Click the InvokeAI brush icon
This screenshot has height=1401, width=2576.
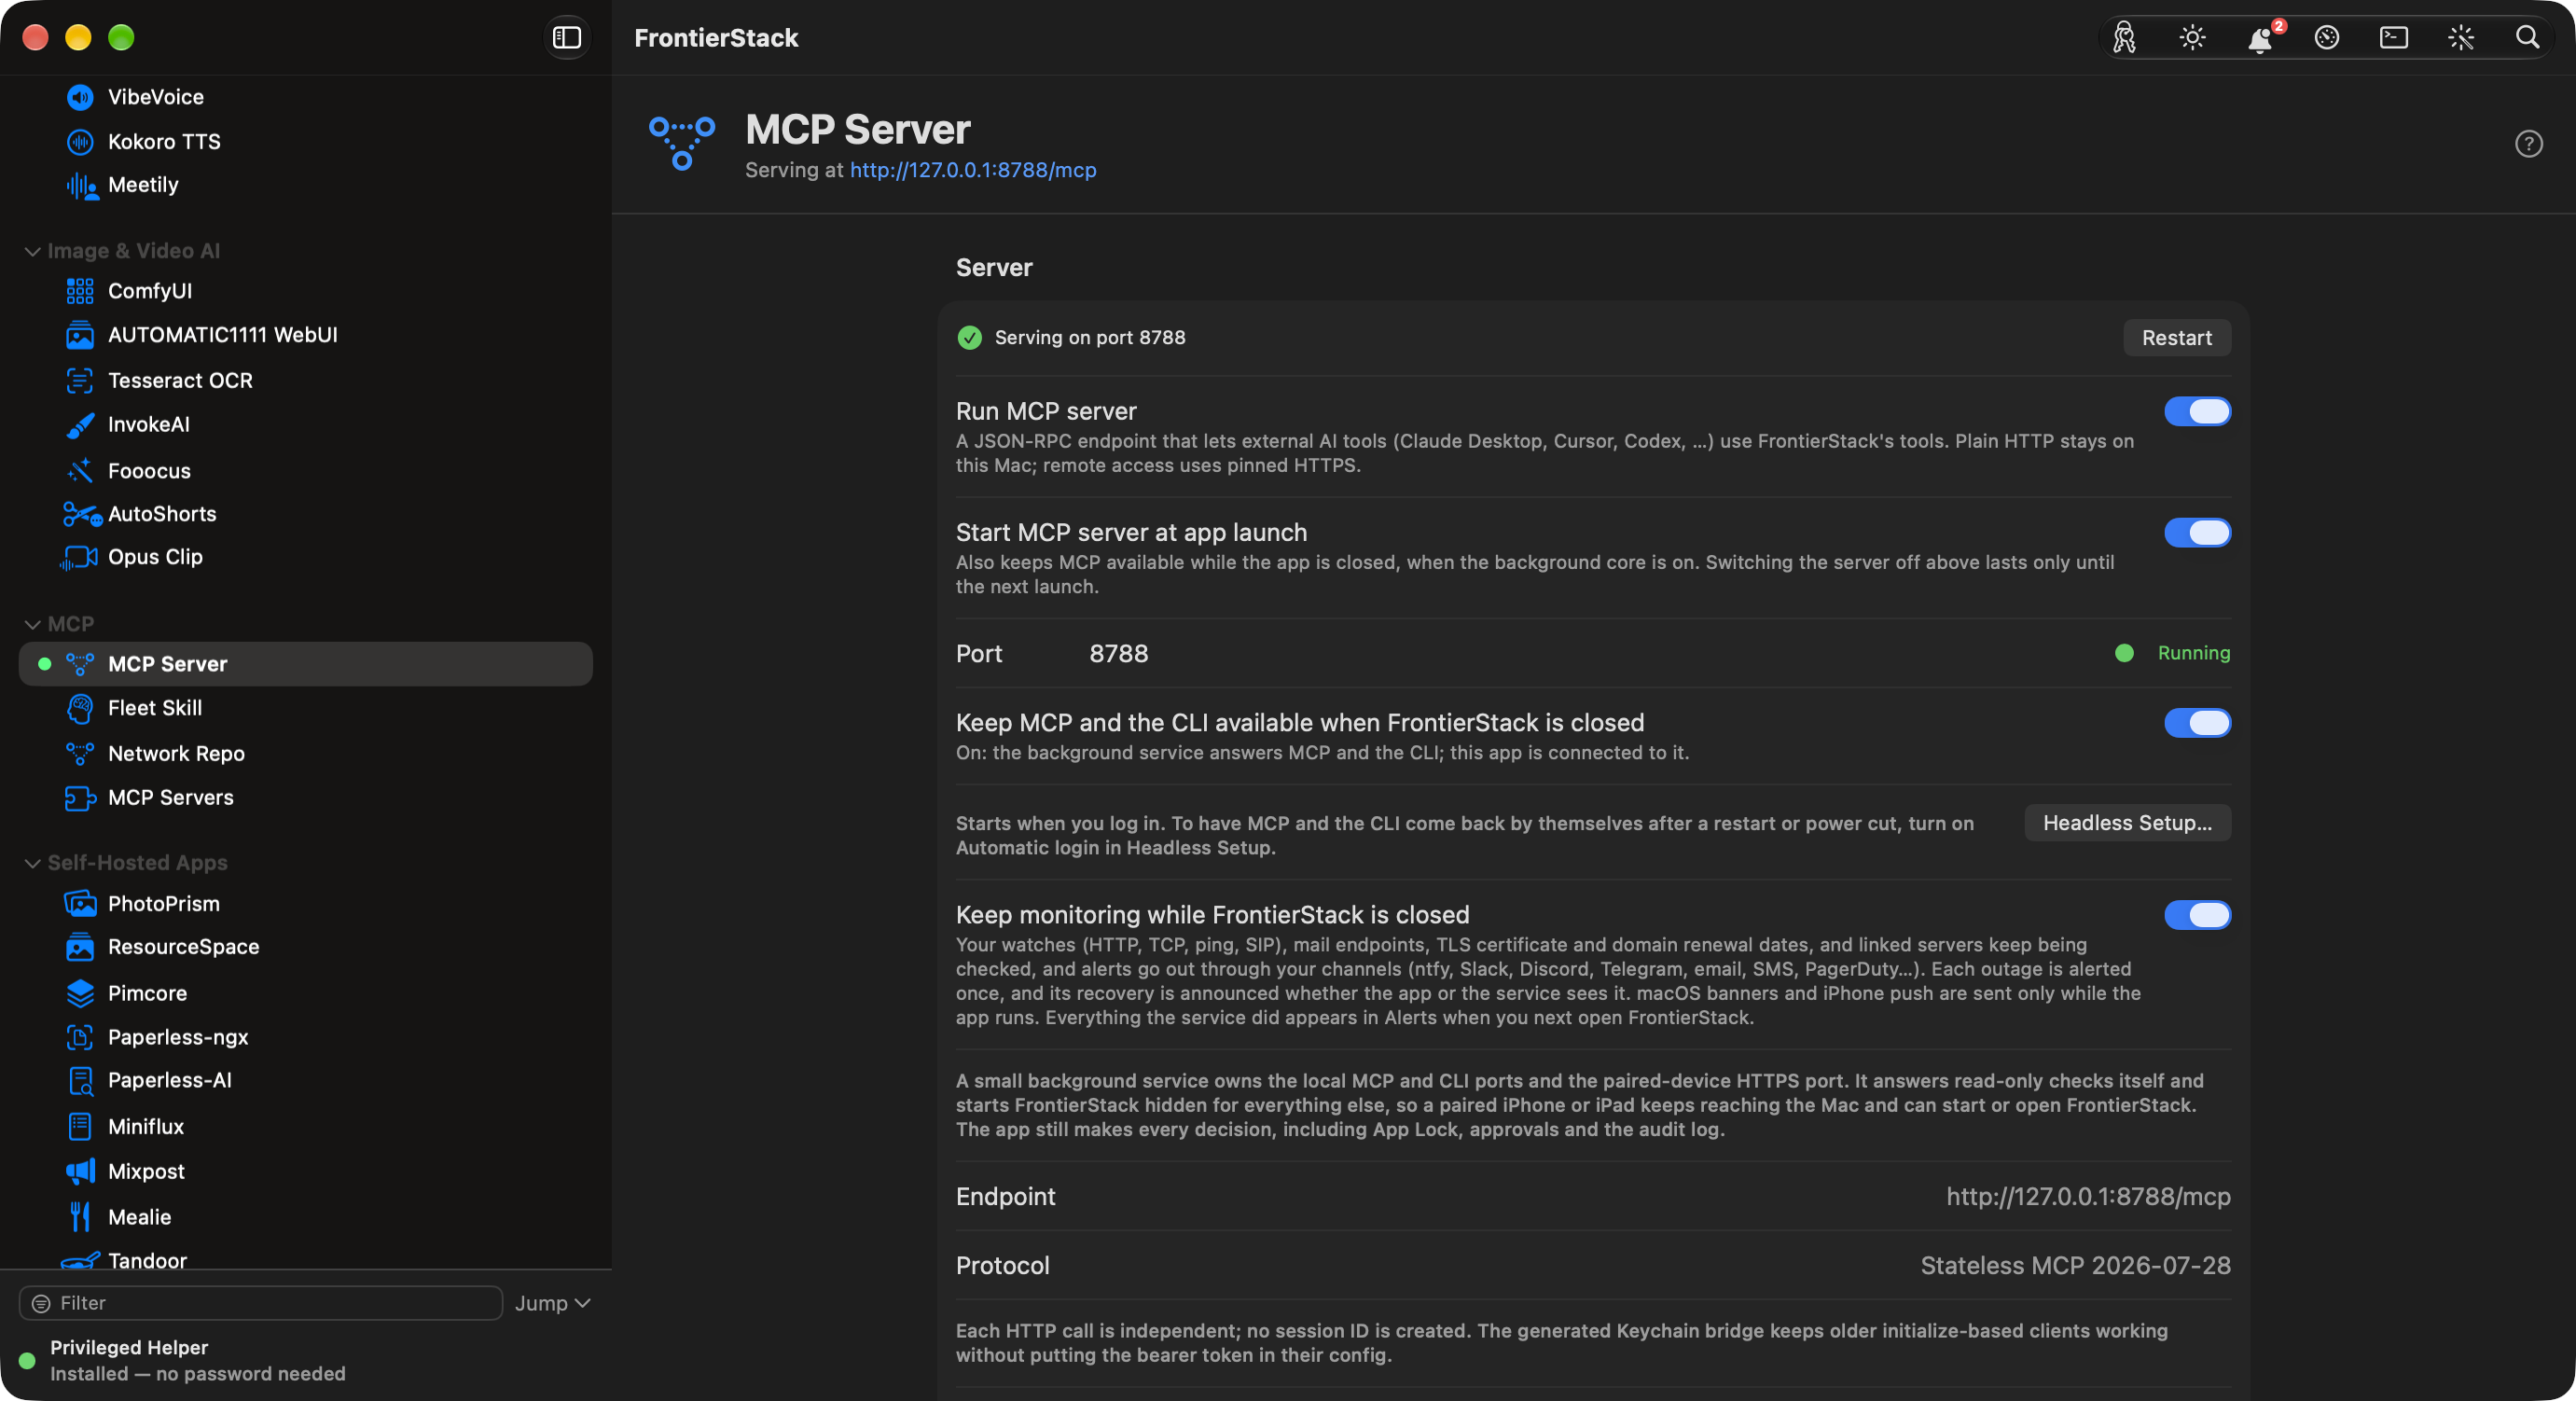click(x=80, y=425)
